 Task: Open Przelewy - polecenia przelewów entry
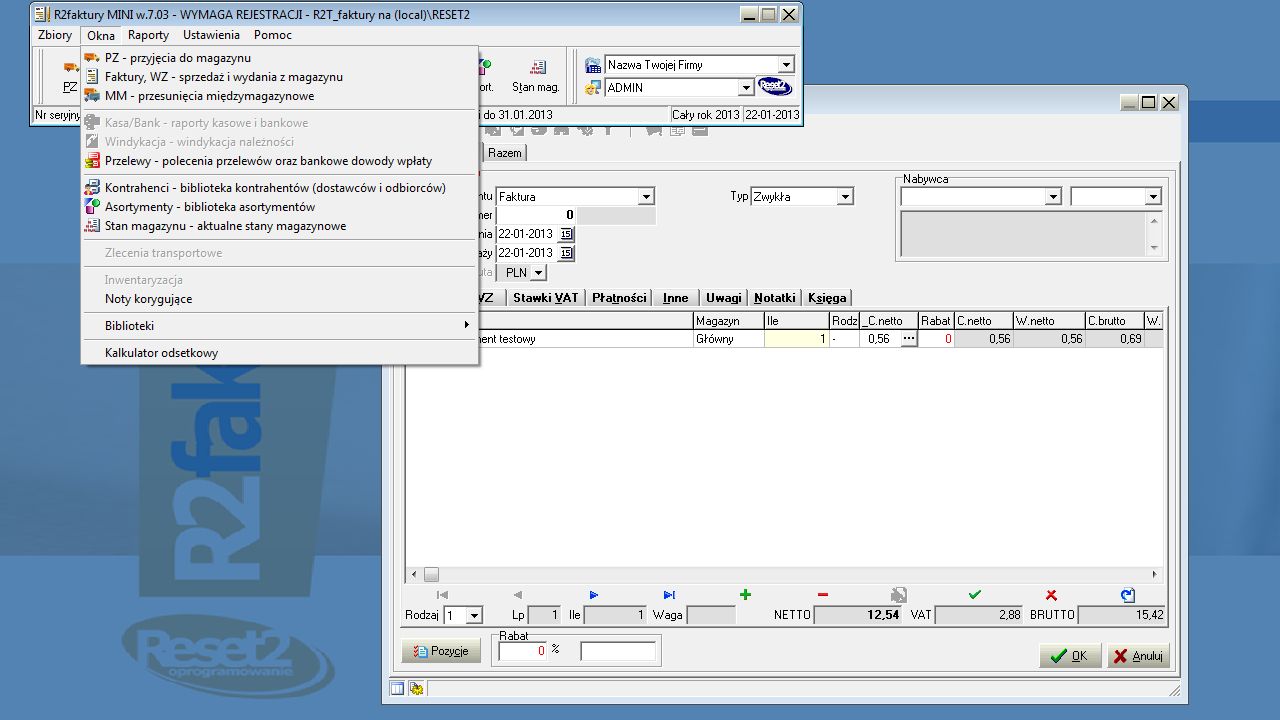click(279, 161)
